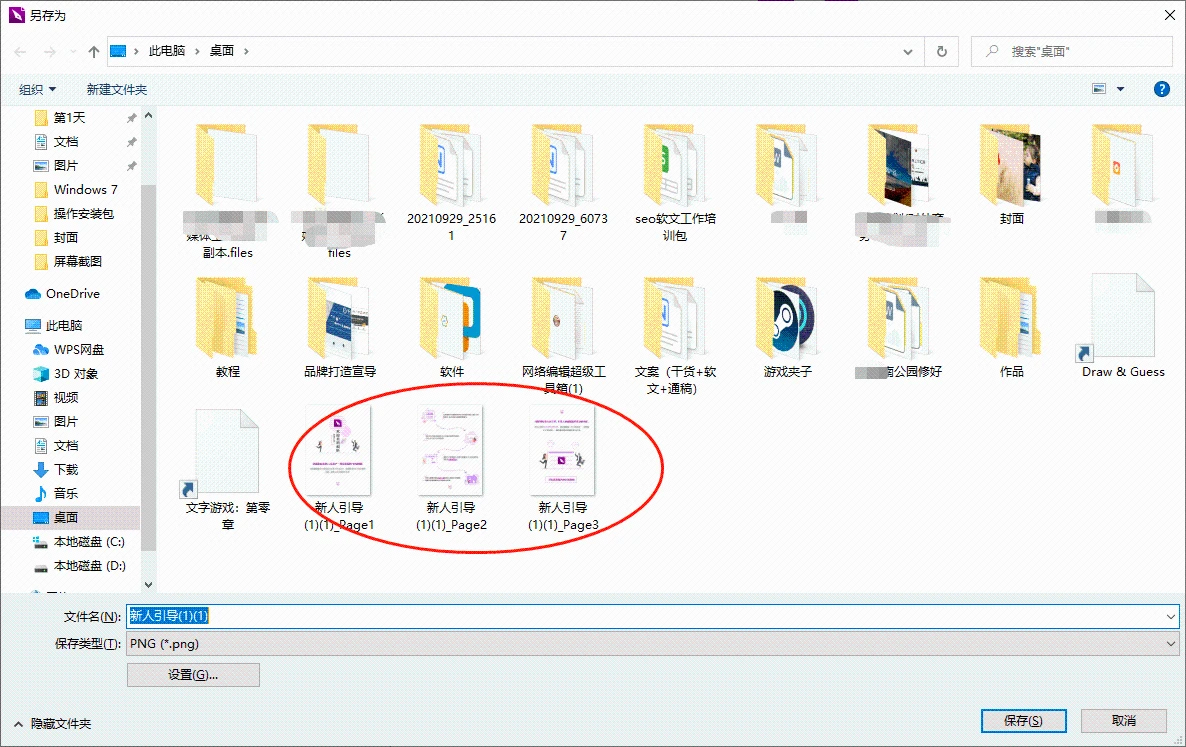The height and width of the screenshot is (747, 1186).
Task: Open view options dropdown arrow
Action: click(1121, 89)
